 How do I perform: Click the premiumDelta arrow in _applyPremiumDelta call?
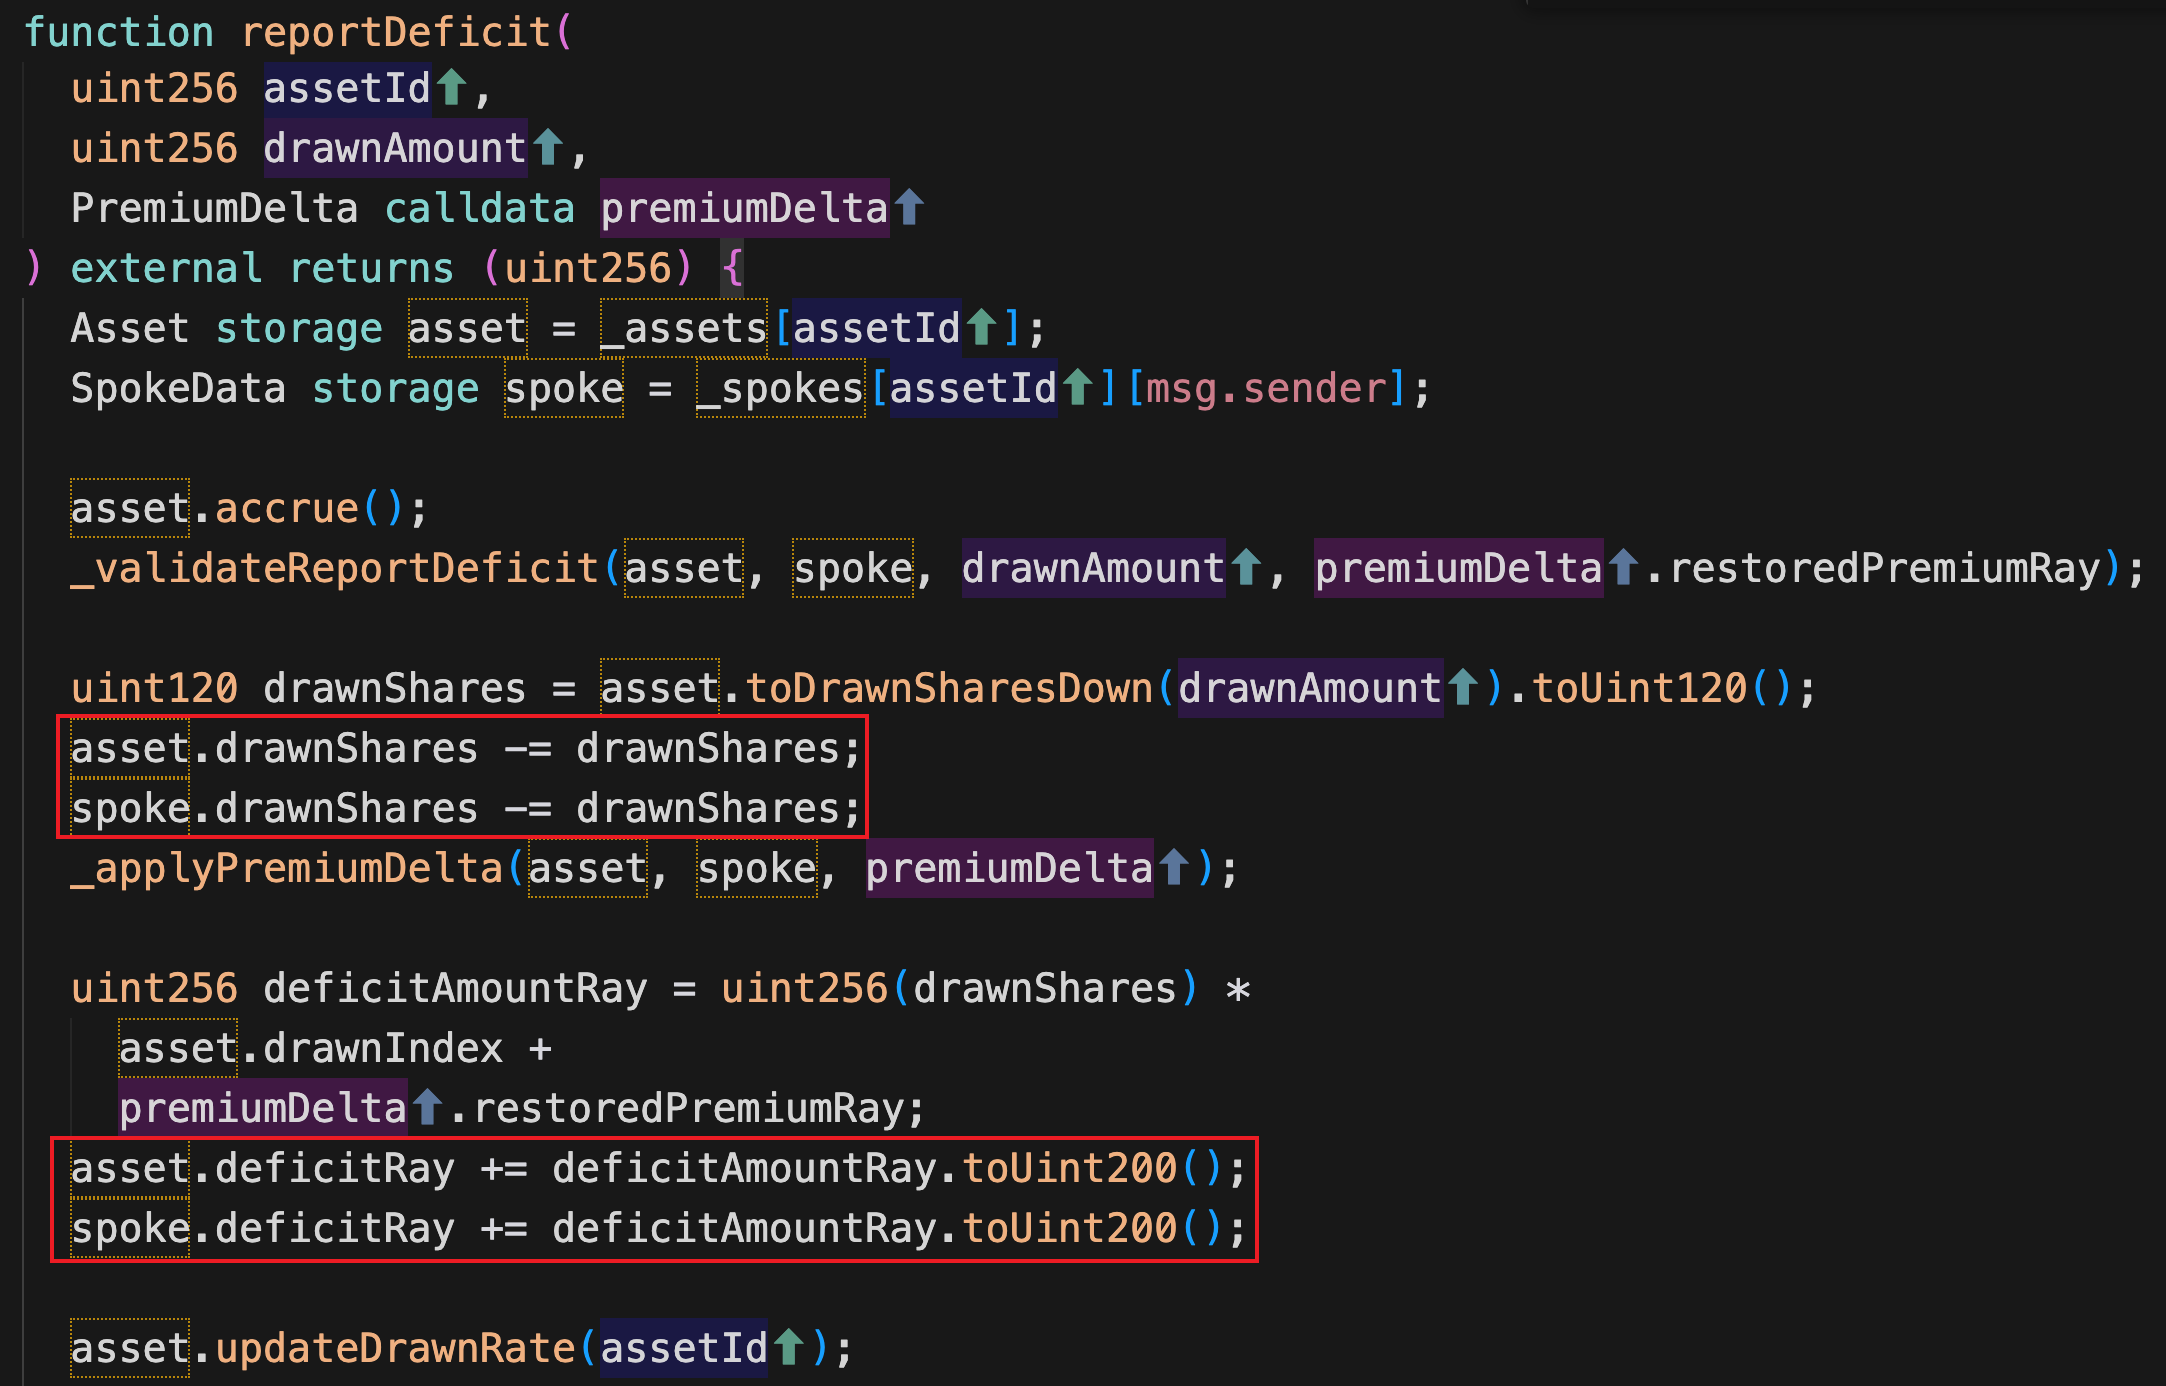1174,868
